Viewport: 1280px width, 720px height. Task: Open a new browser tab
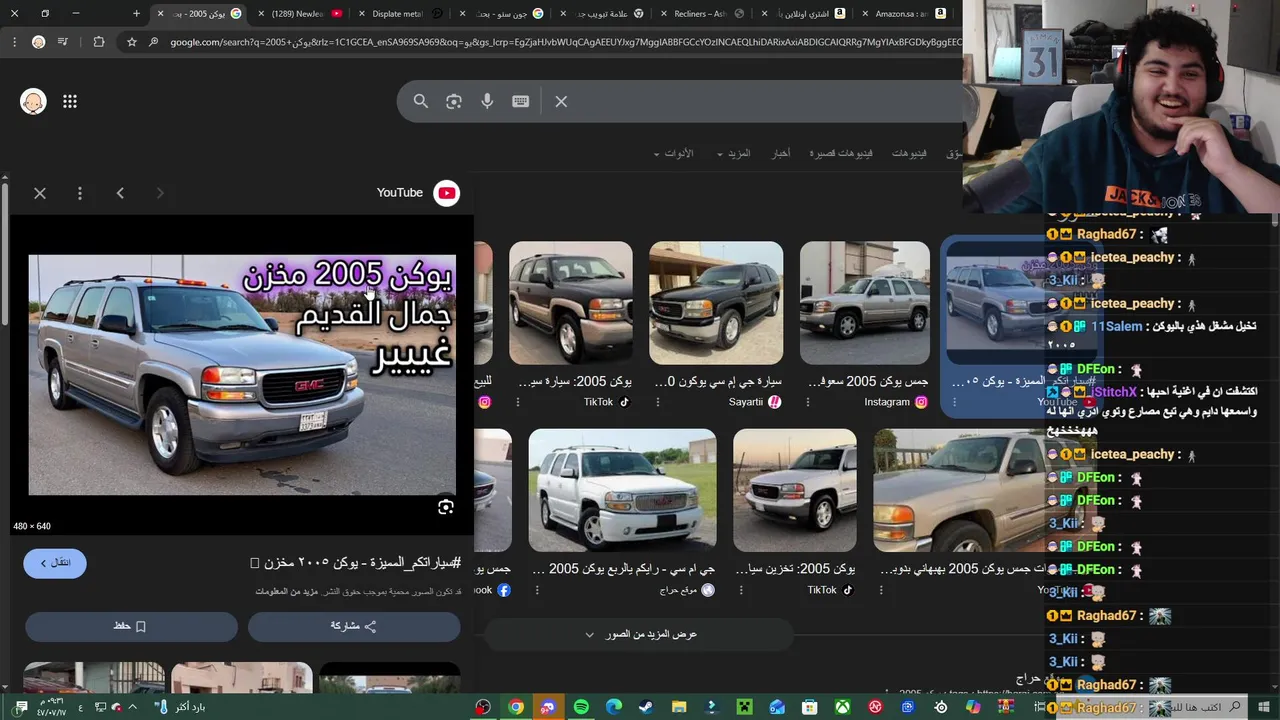tap(137, 14)
